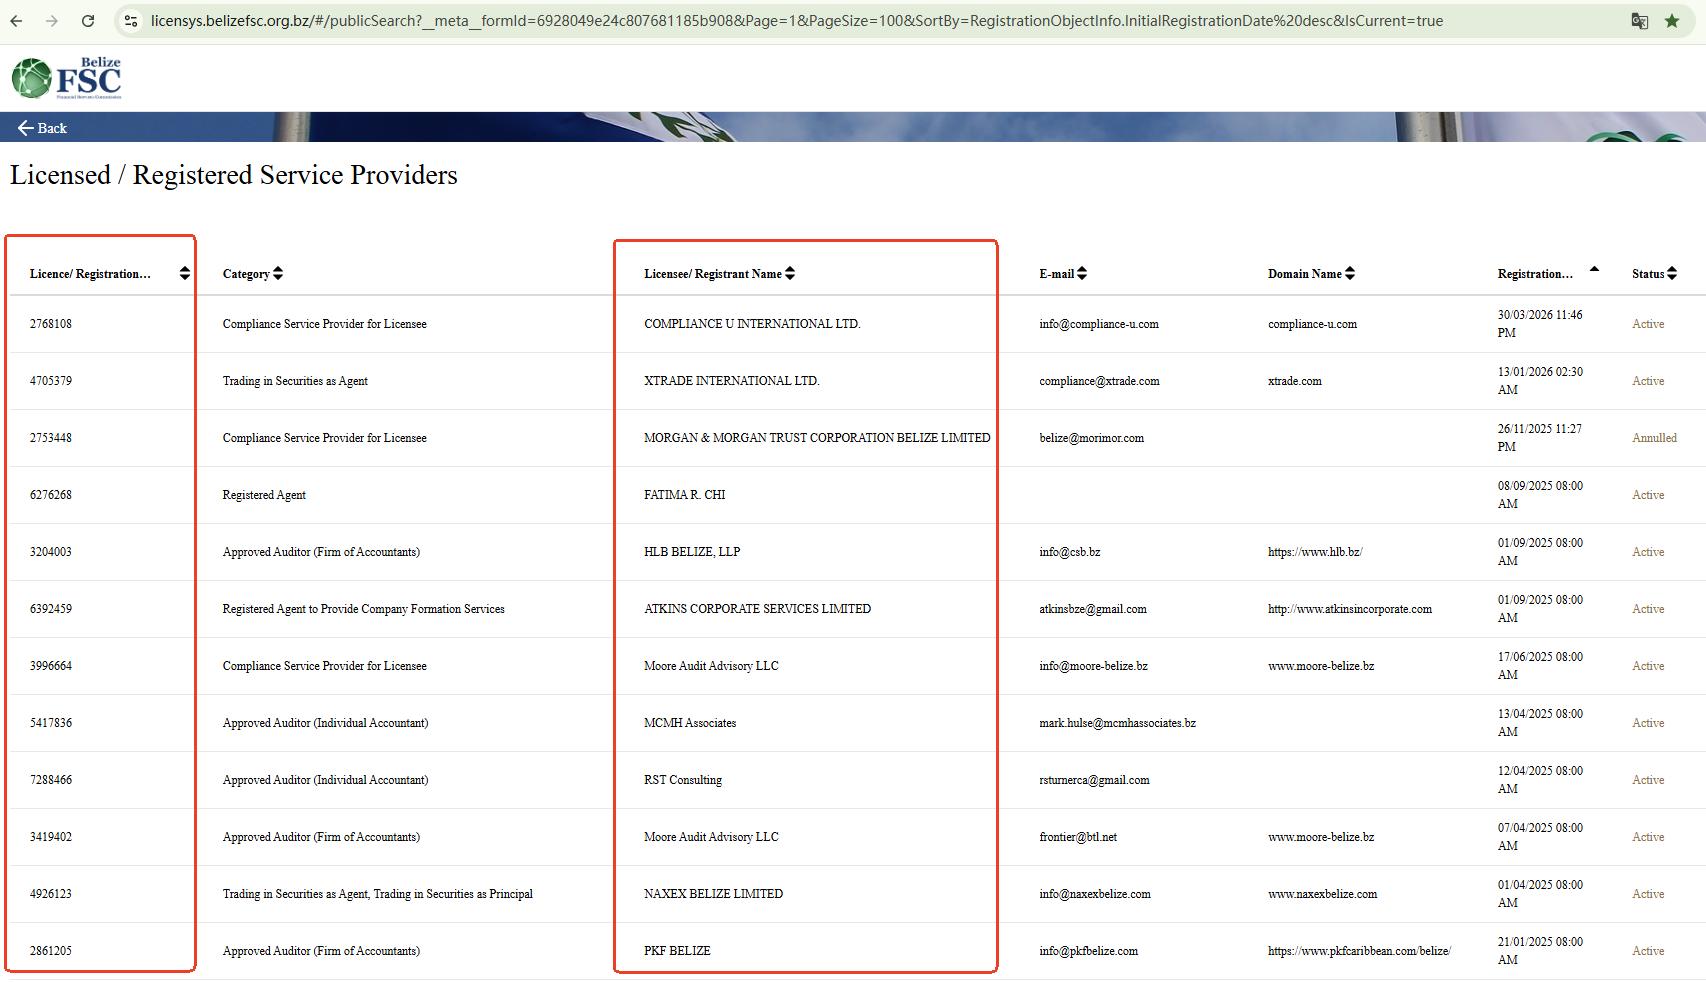
Task: Click the Belize FSC logo
Action: [x=66, y=78]
